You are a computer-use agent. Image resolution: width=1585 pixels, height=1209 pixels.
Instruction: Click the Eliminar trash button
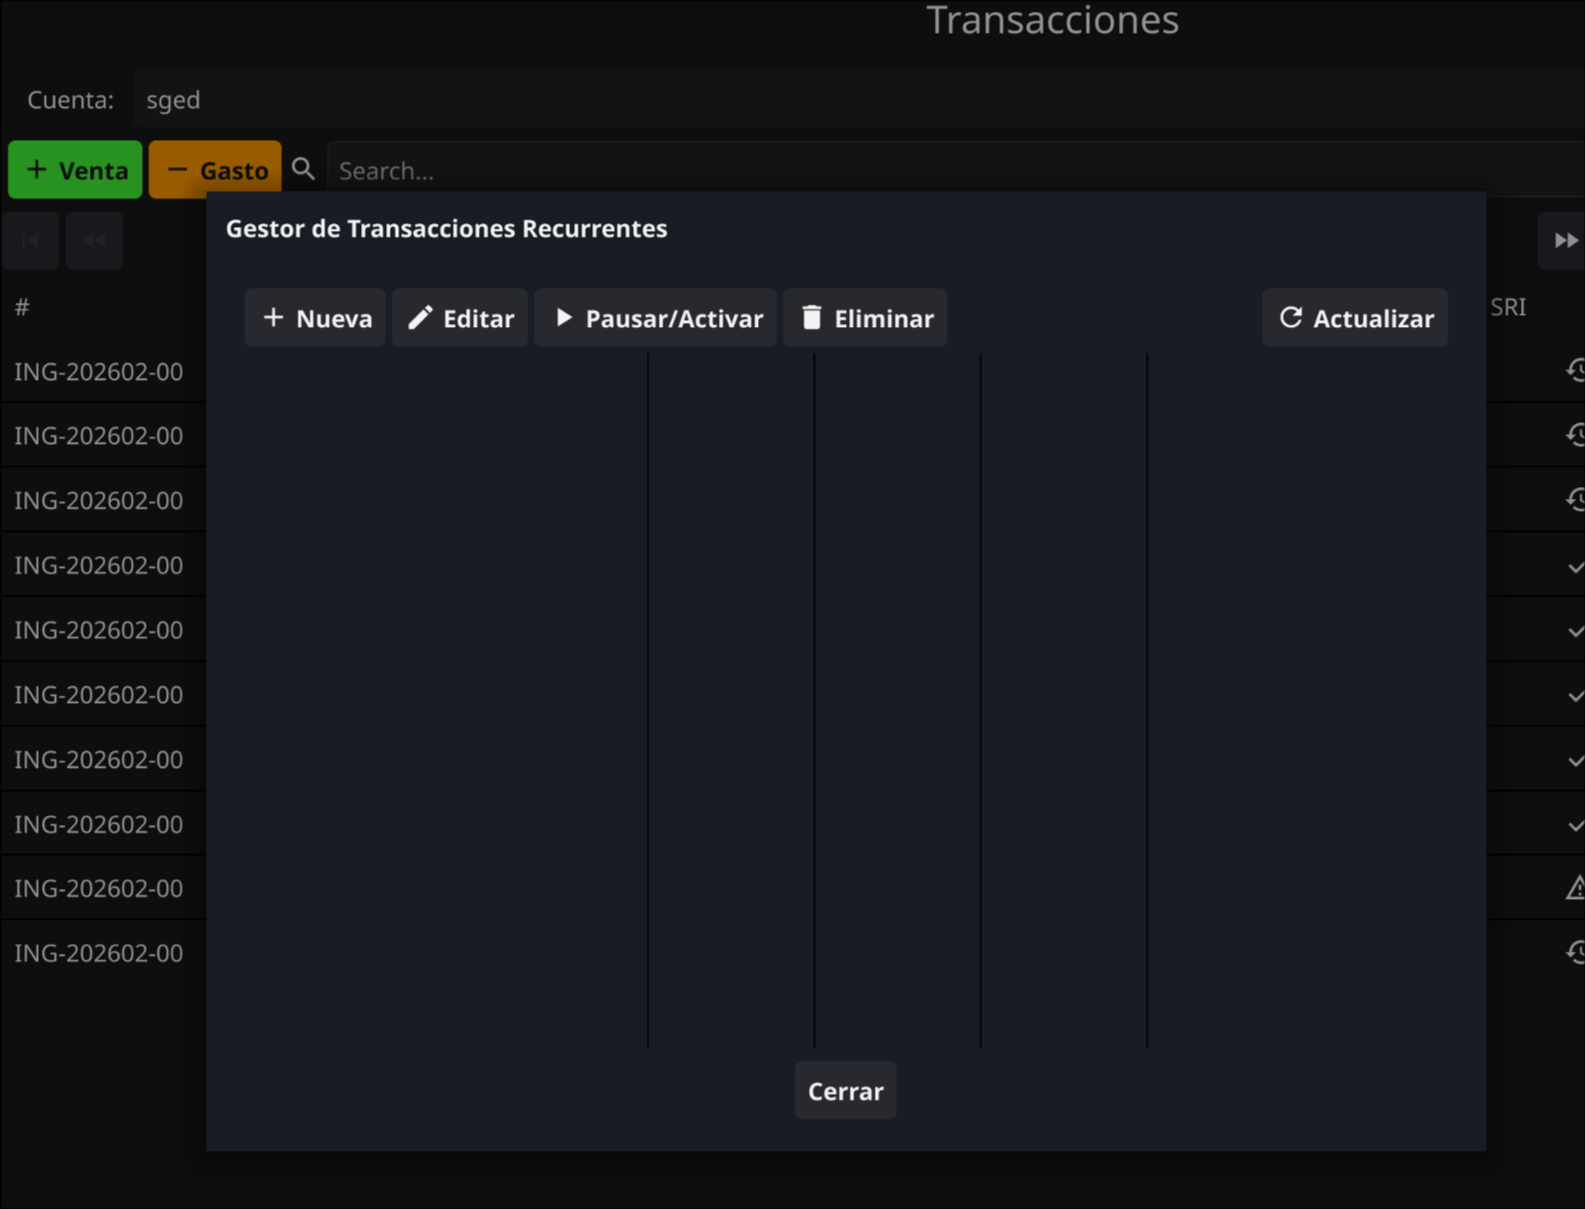pos(865,318)
